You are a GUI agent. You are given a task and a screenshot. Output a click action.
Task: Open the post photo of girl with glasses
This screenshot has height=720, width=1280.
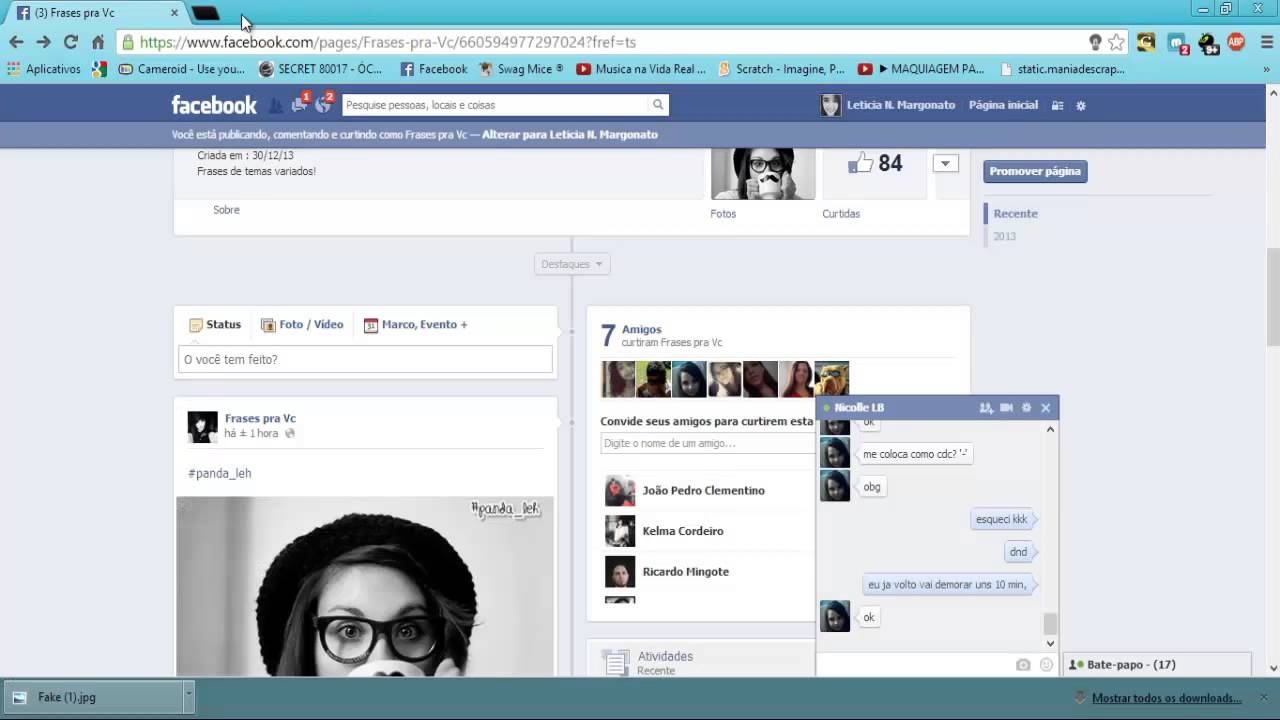365,587
